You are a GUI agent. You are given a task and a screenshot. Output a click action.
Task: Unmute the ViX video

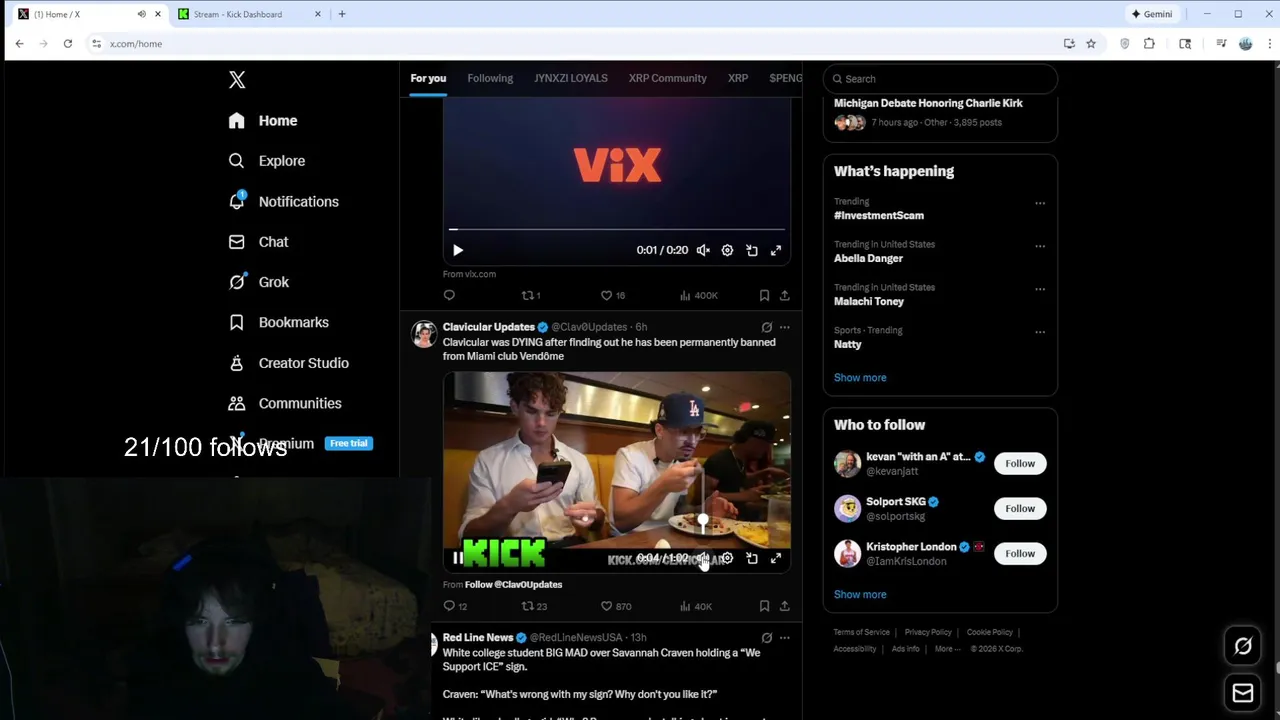point(703,250)
